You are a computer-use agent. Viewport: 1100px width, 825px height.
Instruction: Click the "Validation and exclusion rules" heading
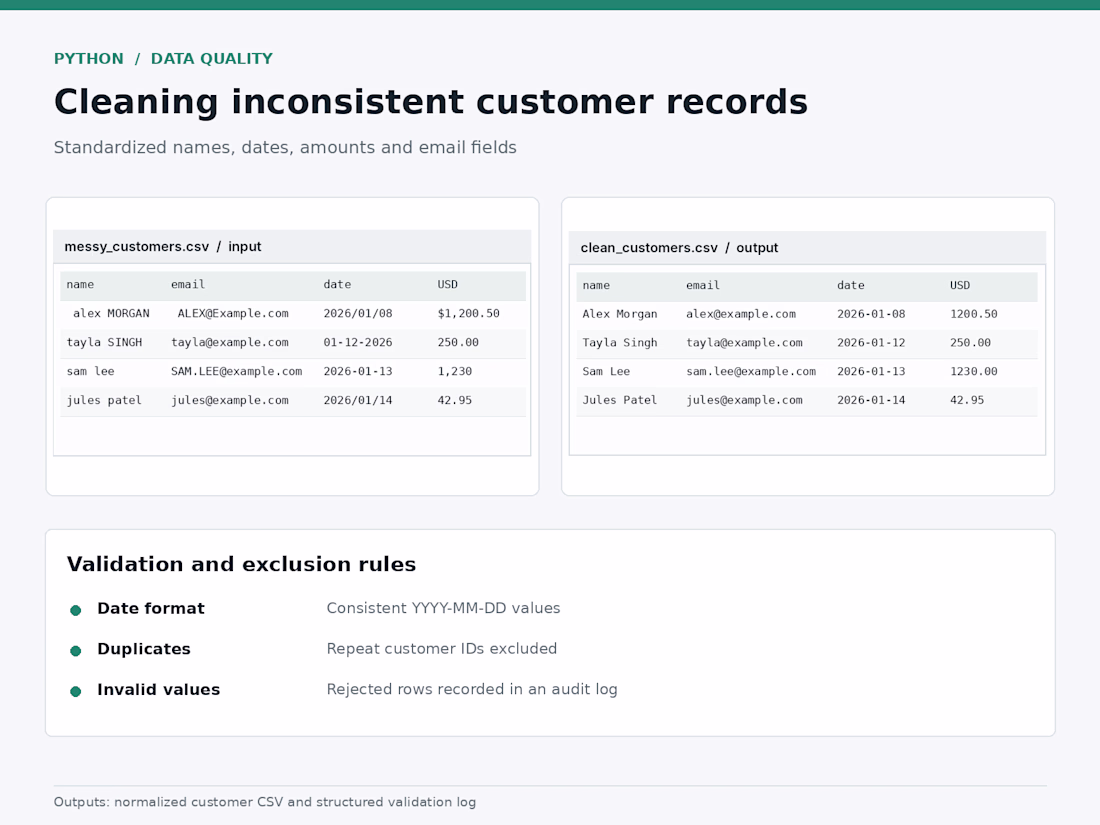tap(241, 564)
